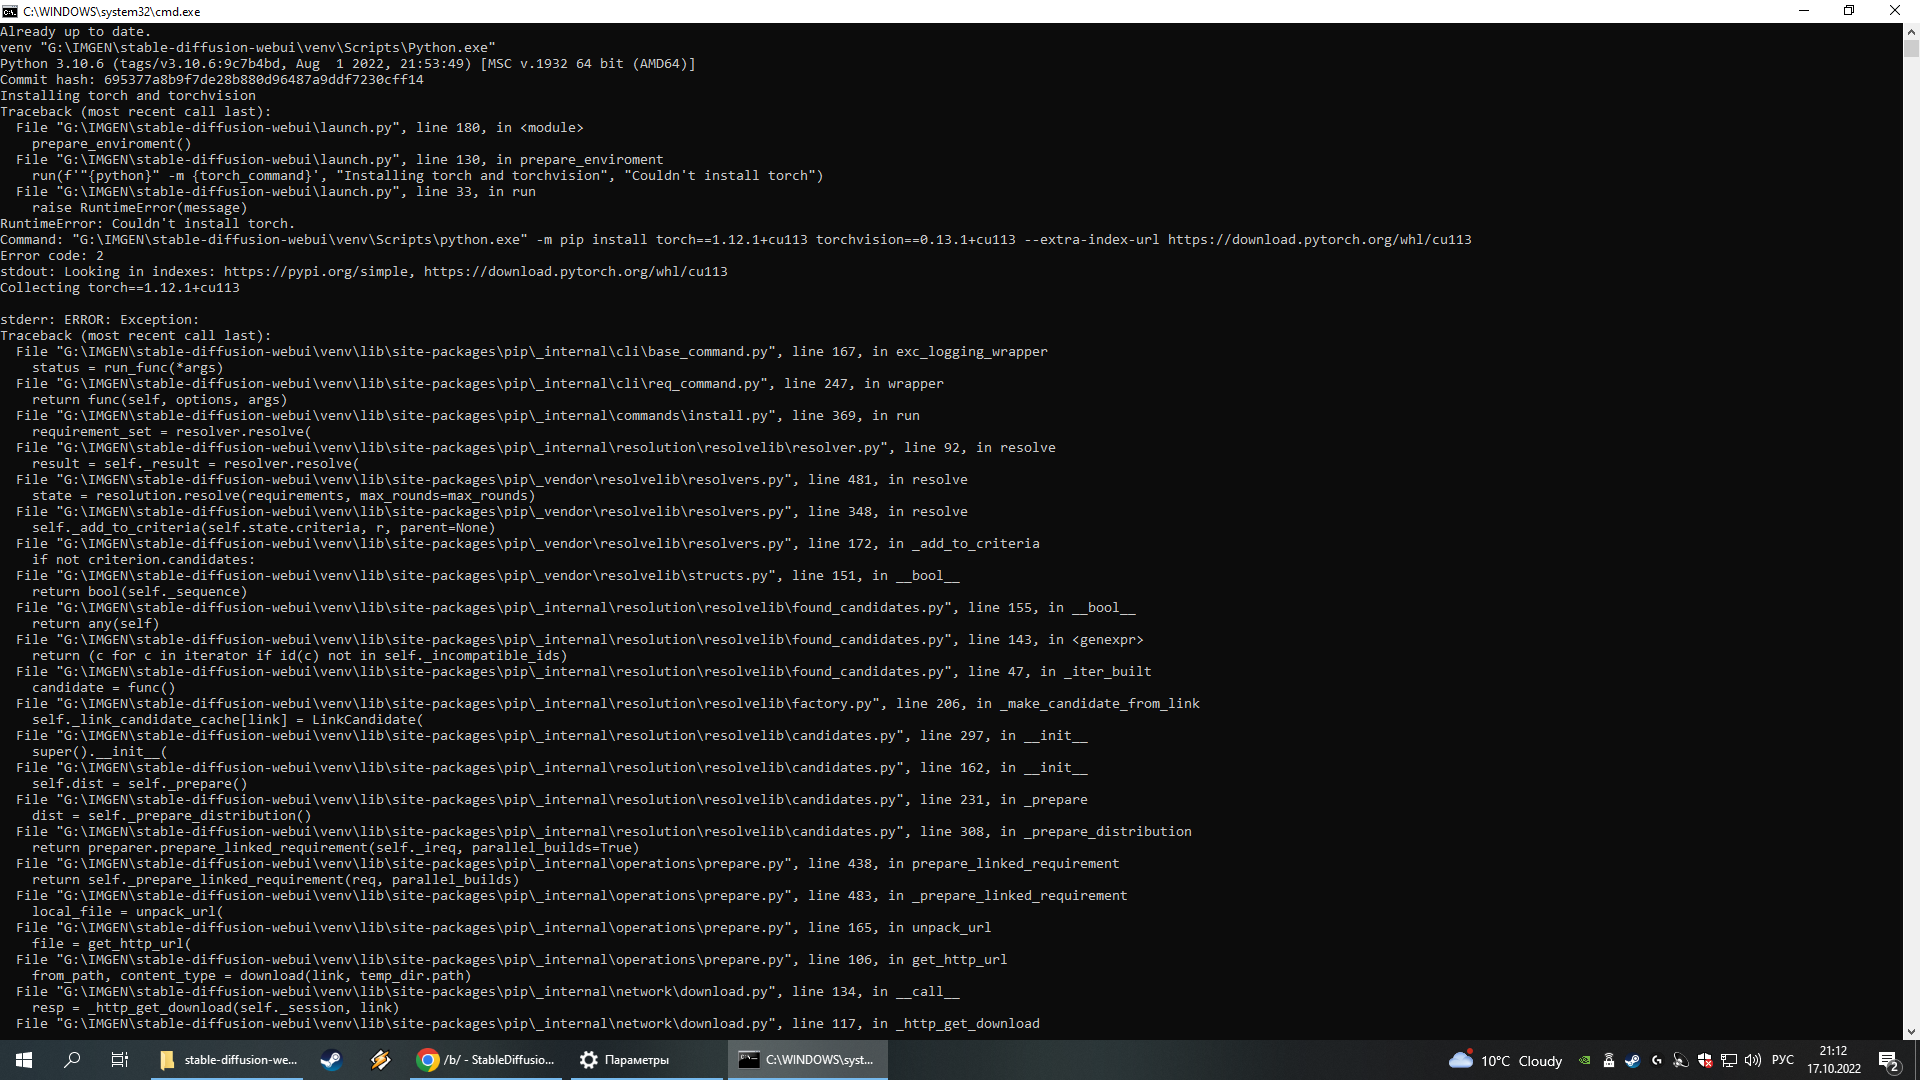The width and height of the screenshot is (1920, 1080).
Task: Open the notification center with 2 alerts
Action: tap(1888, 1061)
